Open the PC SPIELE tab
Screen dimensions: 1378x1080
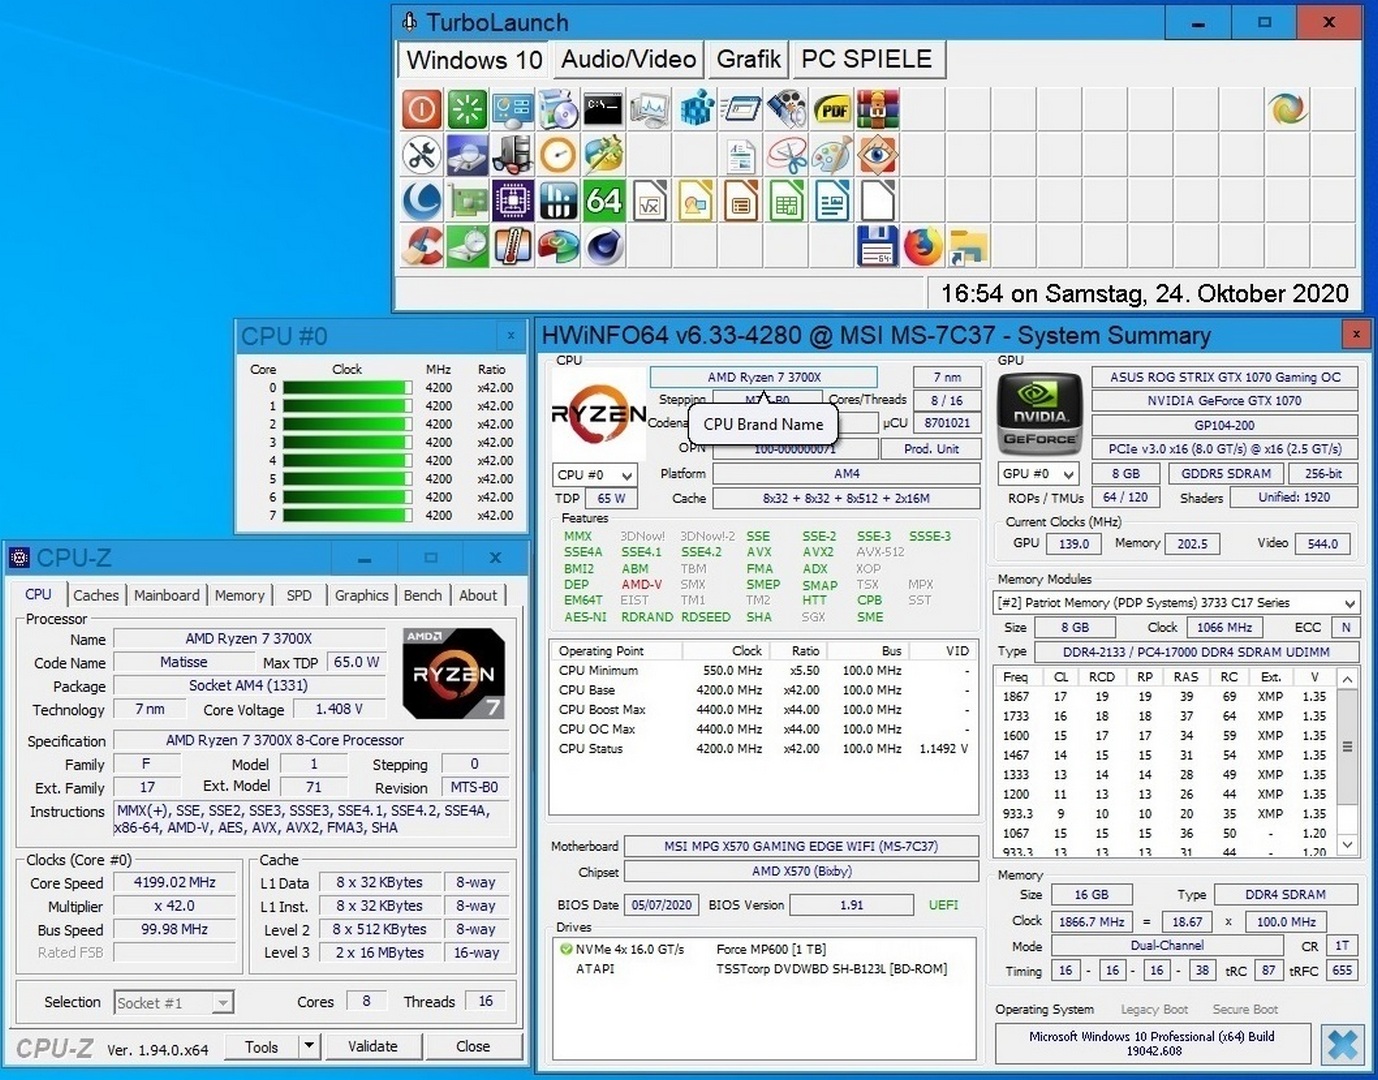coord(867,59)
